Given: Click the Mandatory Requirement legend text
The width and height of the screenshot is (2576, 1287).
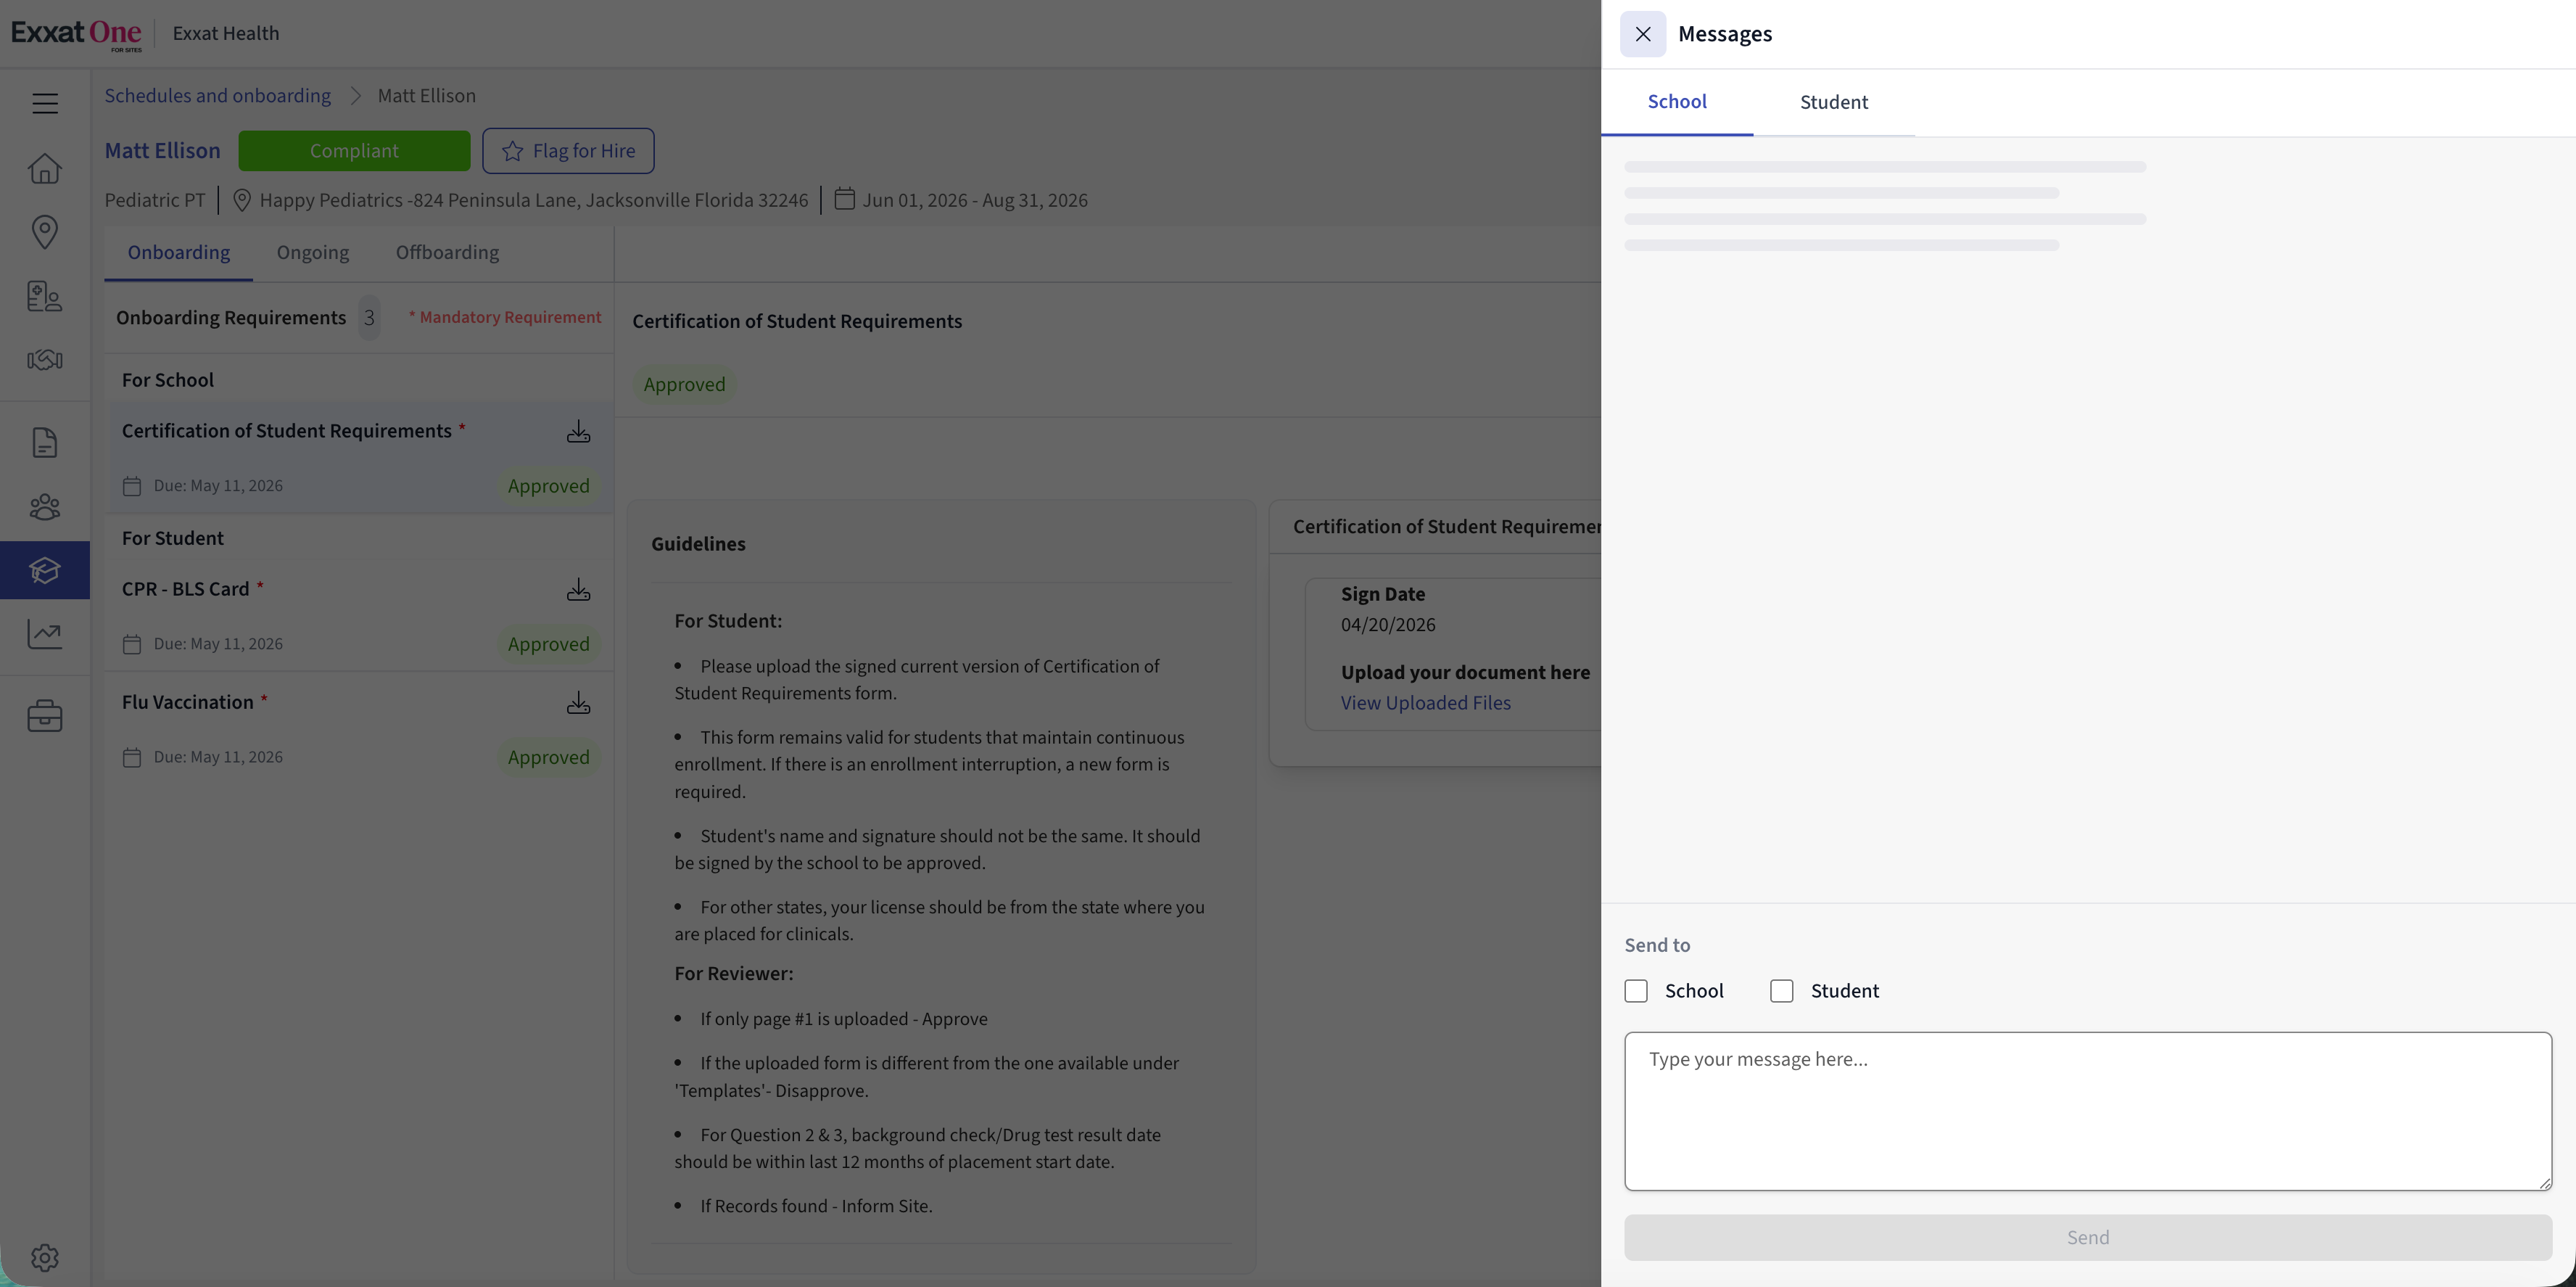Looking at the screenshot, I should pos(505,317).
